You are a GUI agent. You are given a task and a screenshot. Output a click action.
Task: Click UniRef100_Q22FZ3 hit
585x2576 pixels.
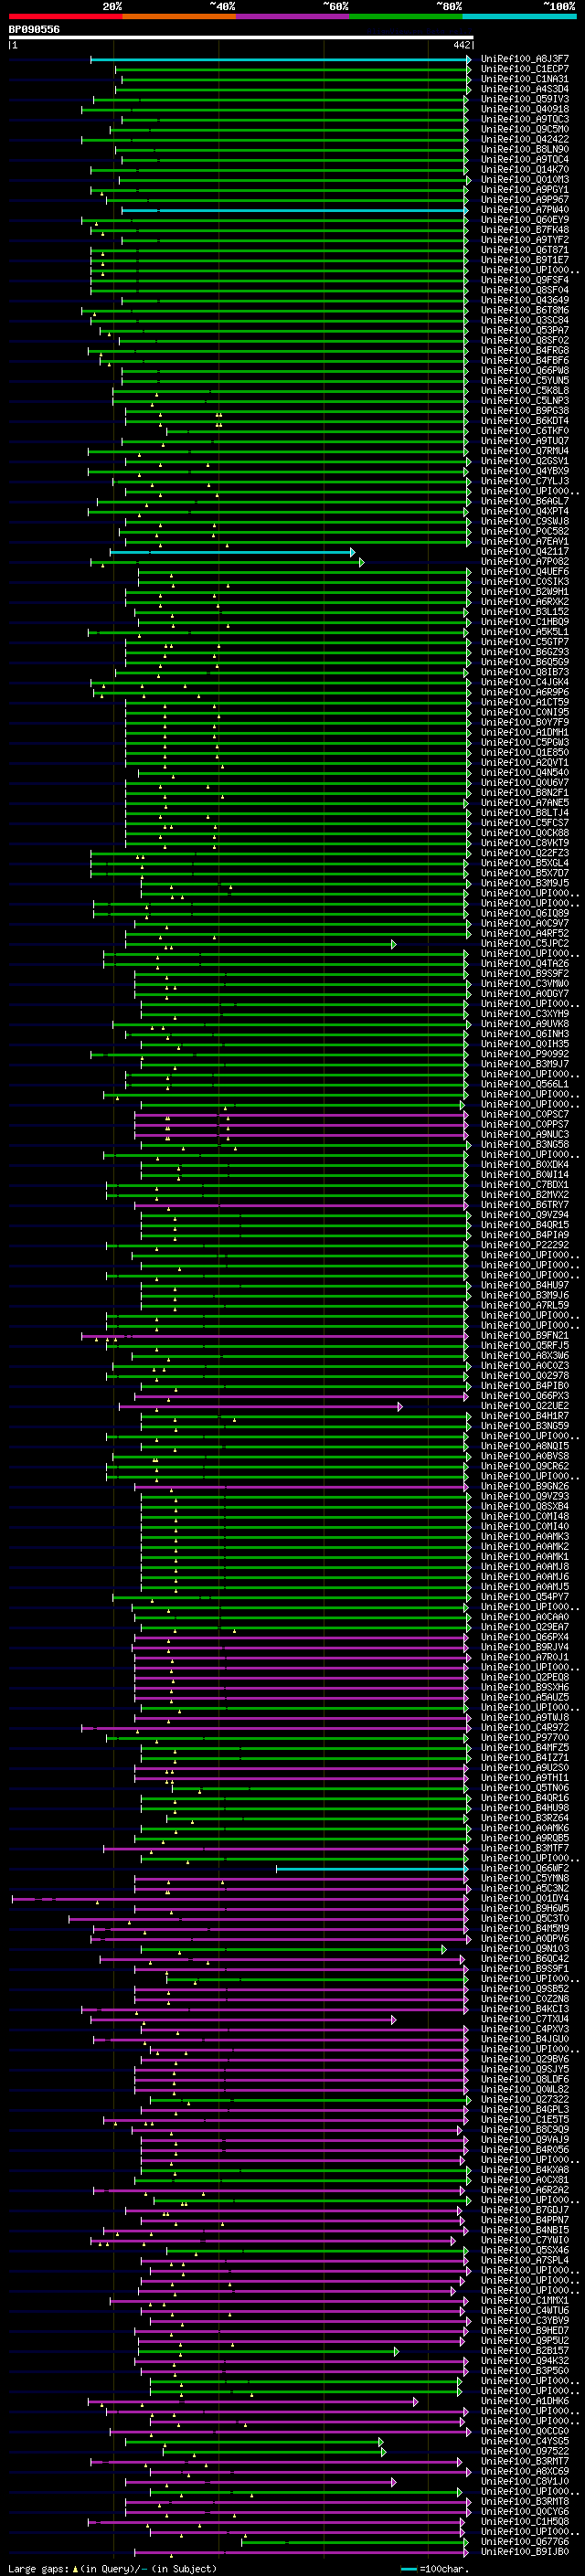click(x=525, y=853)
